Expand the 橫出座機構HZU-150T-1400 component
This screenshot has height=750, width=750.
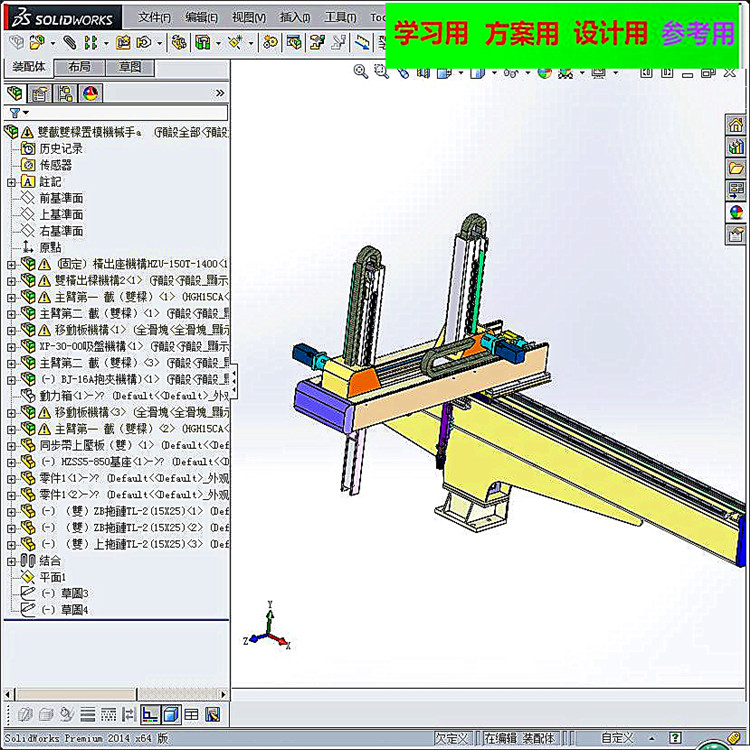coord(11,264)
